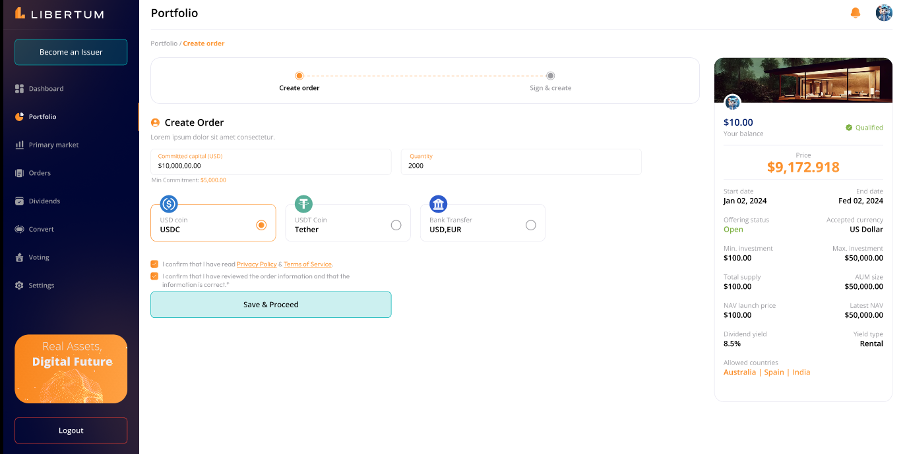Select the USDC radio button
The height and width of the screenshot is (454, 904).
tap(261, 225)
